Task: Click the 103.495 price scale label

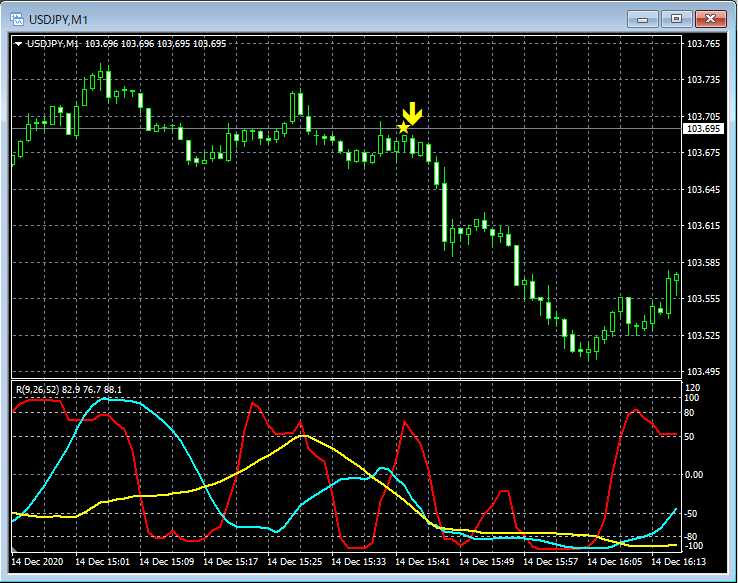Action: pos(702,372)
